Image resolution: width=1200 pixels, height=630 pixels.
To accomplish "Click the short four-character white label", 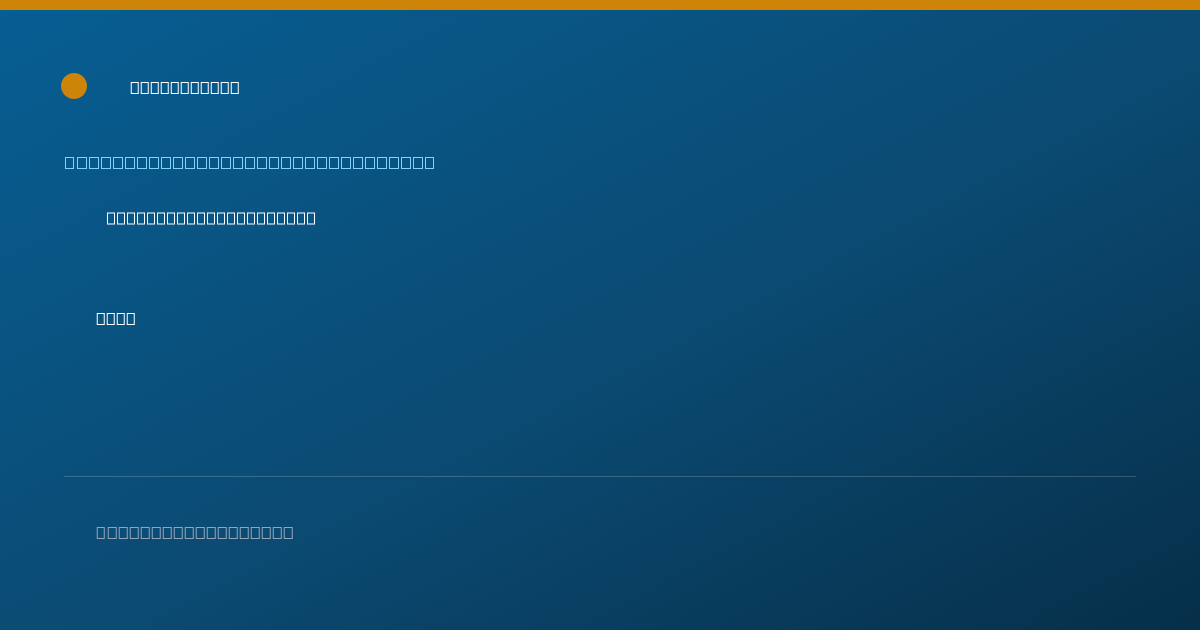I will 116,318.
